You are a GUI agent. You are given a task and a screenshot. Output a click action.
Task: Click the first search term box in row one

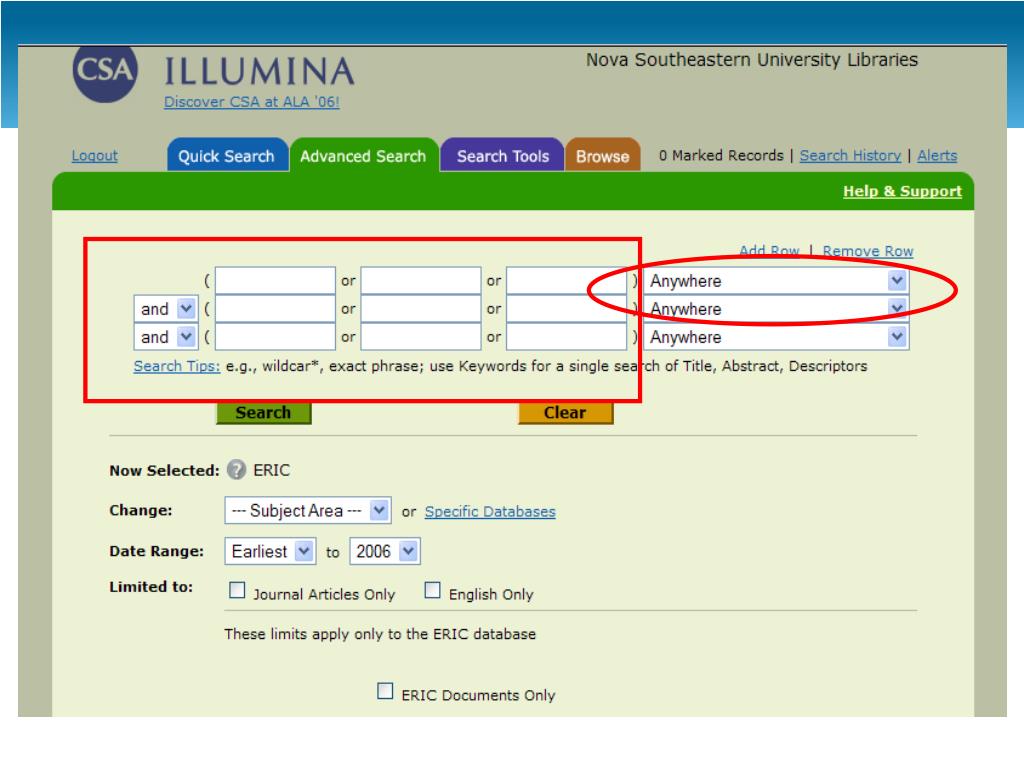(275, 281)
